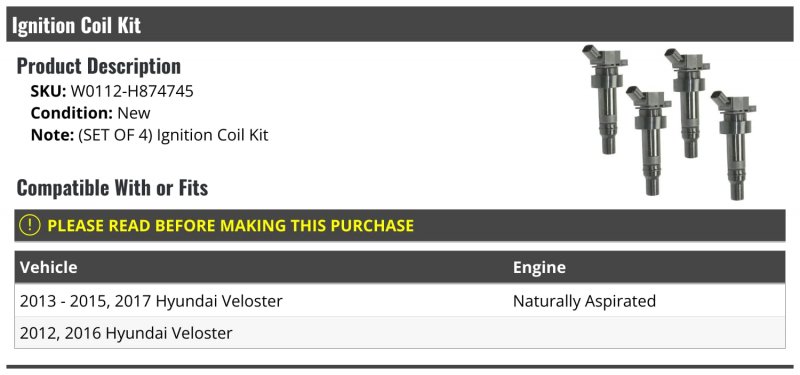Click the Compatible With or Fits heading
800x375 pixels.
pyautogui.click(x=112, y=188)
